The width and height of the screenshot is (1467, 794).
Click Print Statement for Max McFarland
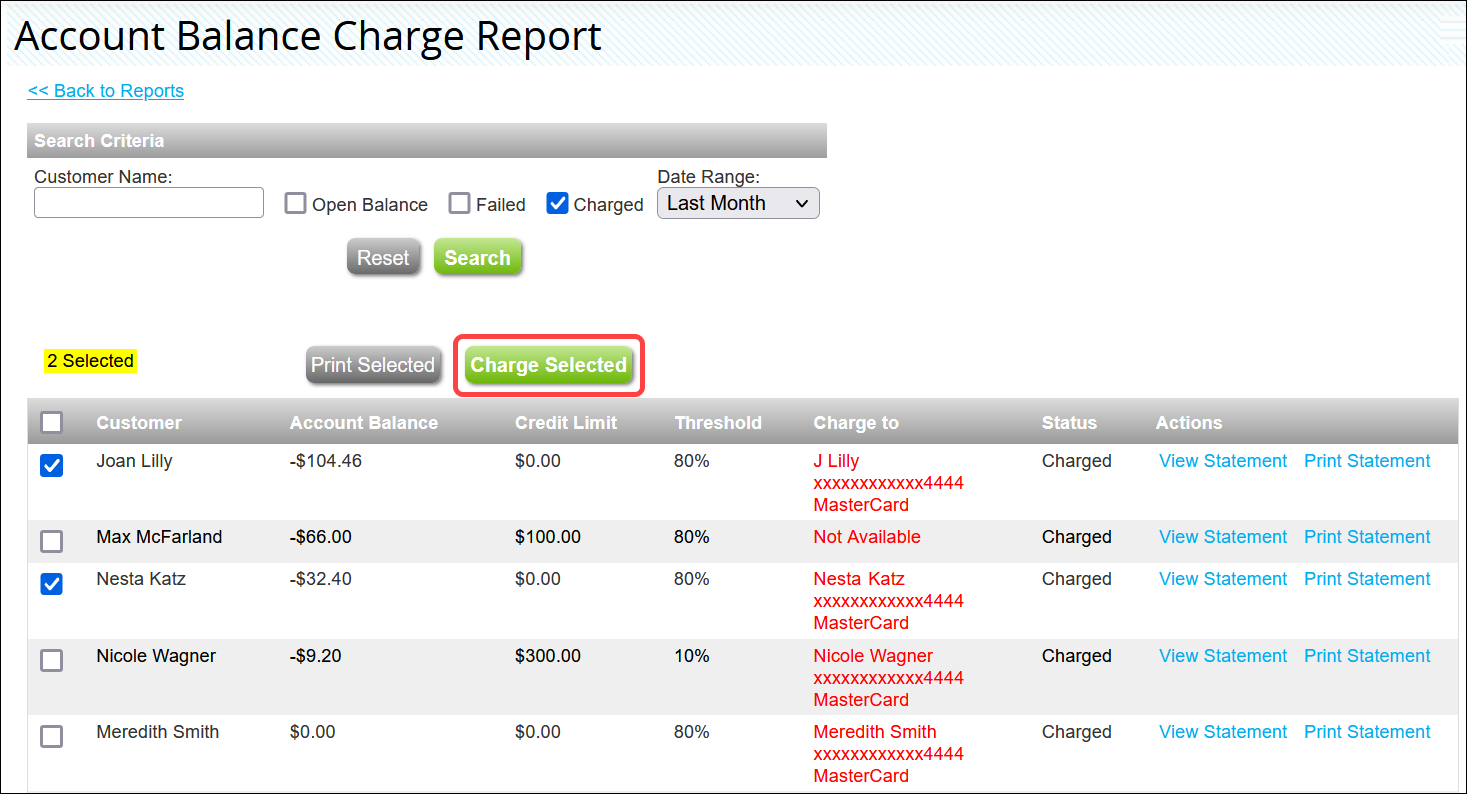(1367, 537)
